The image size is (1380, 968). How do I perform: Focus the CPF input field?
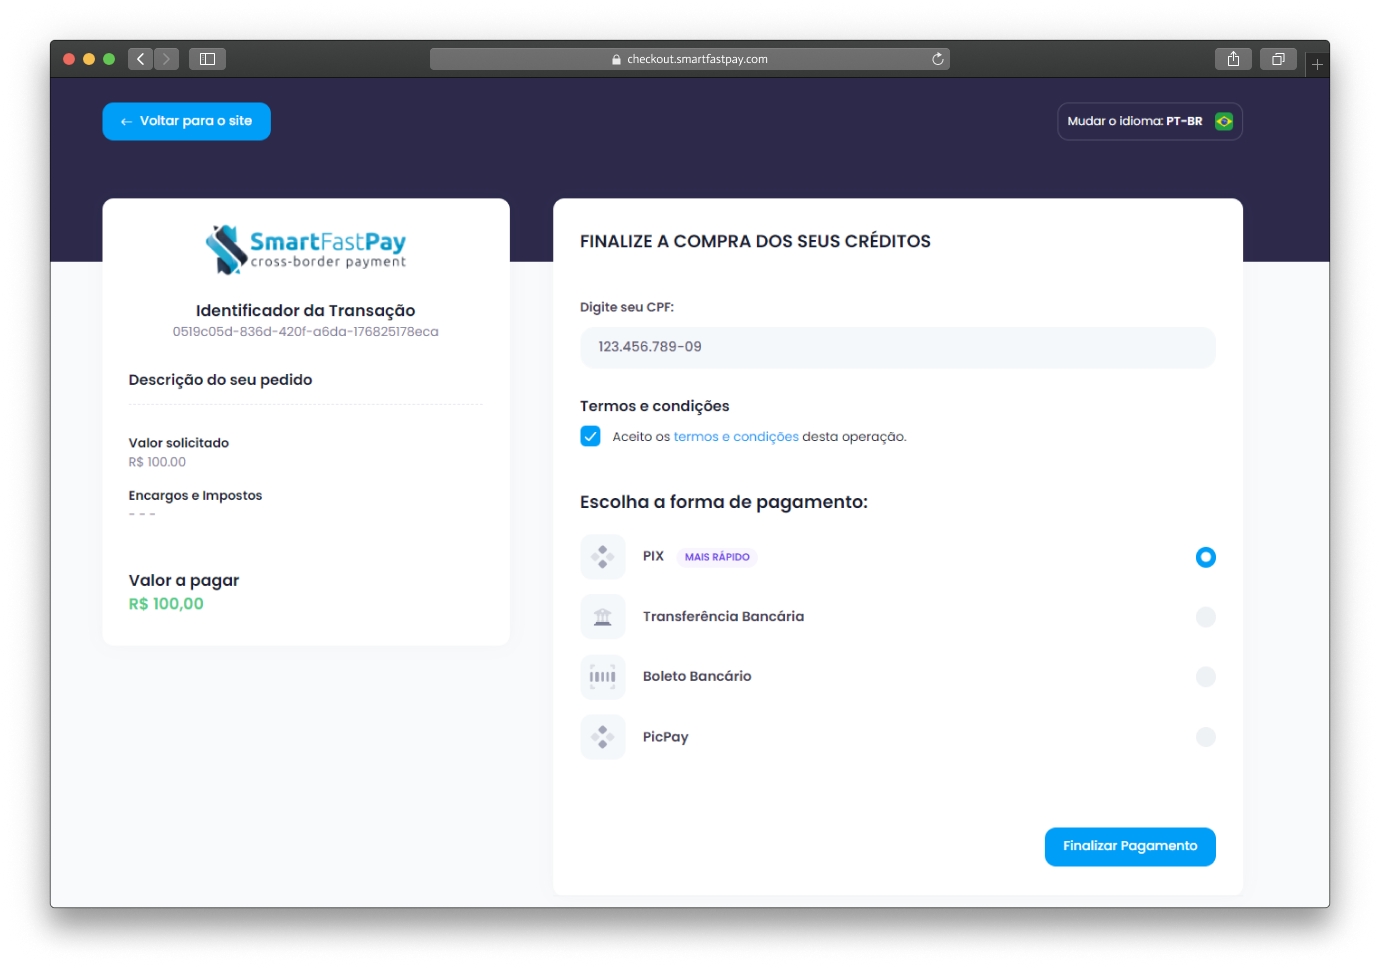pos(897,347)
